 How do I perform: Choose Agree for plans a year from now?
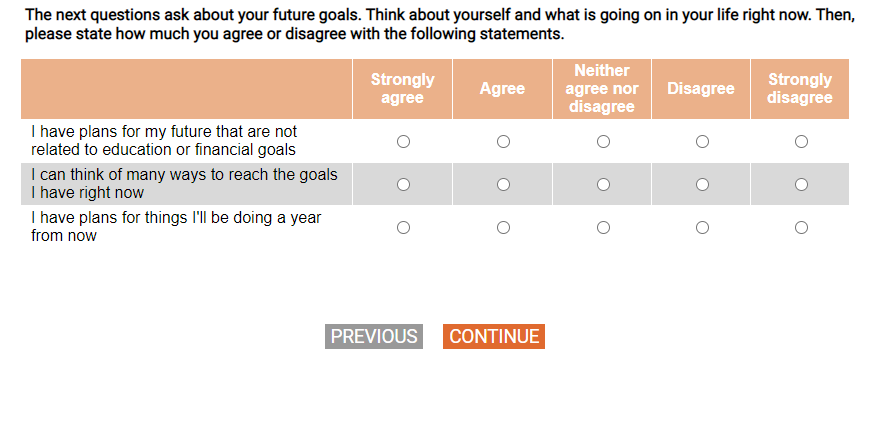click(503, 227)
